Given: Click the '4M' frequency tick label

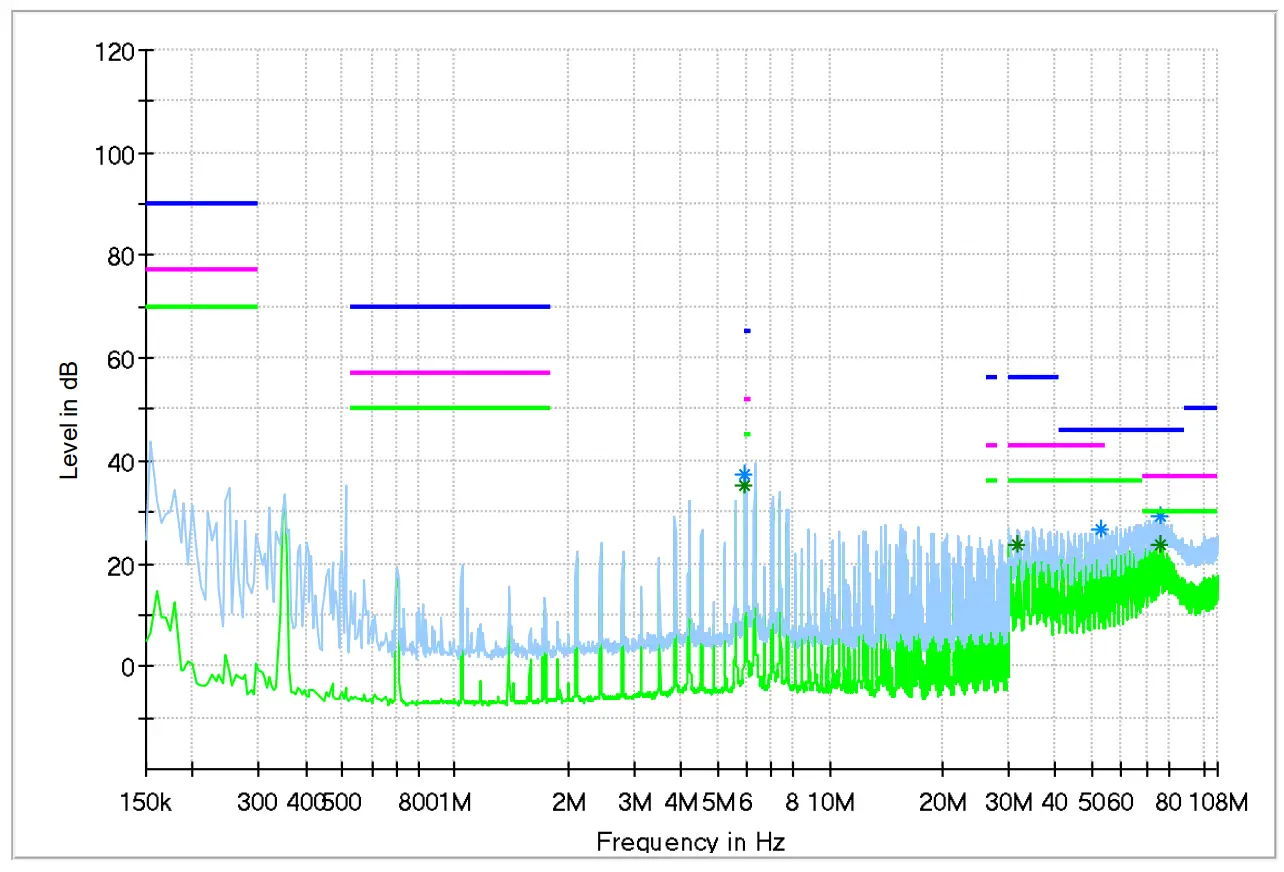Looking at the screenshot, I should [681, 802].
